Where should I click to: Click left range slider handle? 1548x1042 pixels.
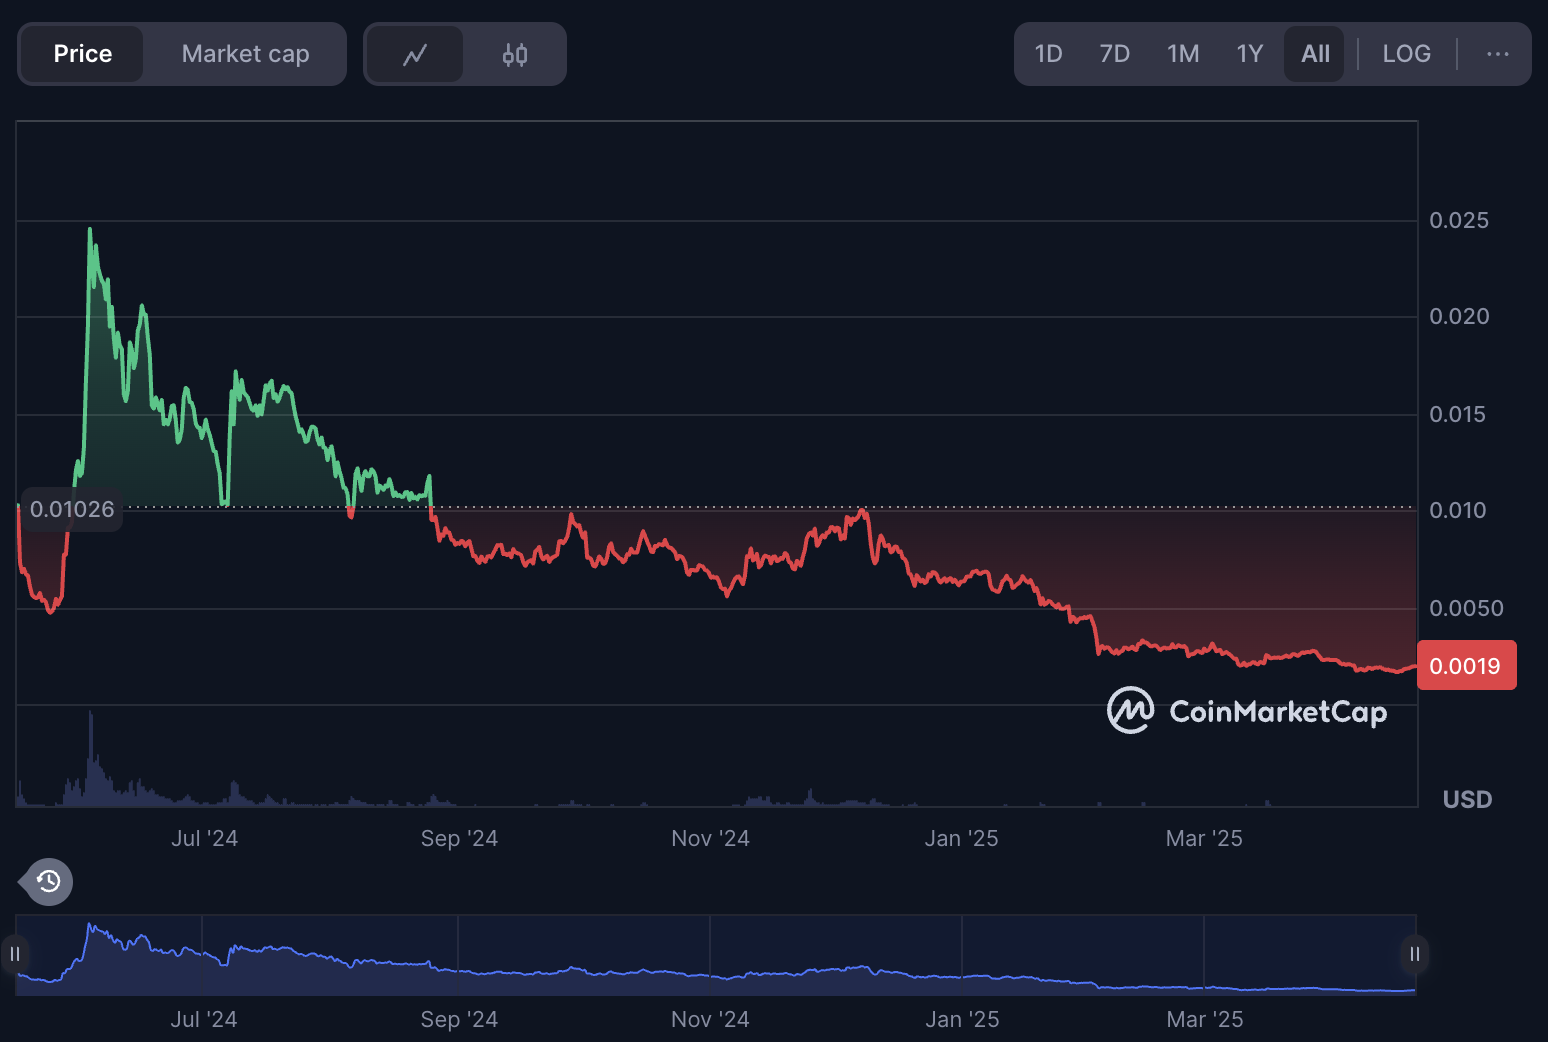tap(15, 954)
